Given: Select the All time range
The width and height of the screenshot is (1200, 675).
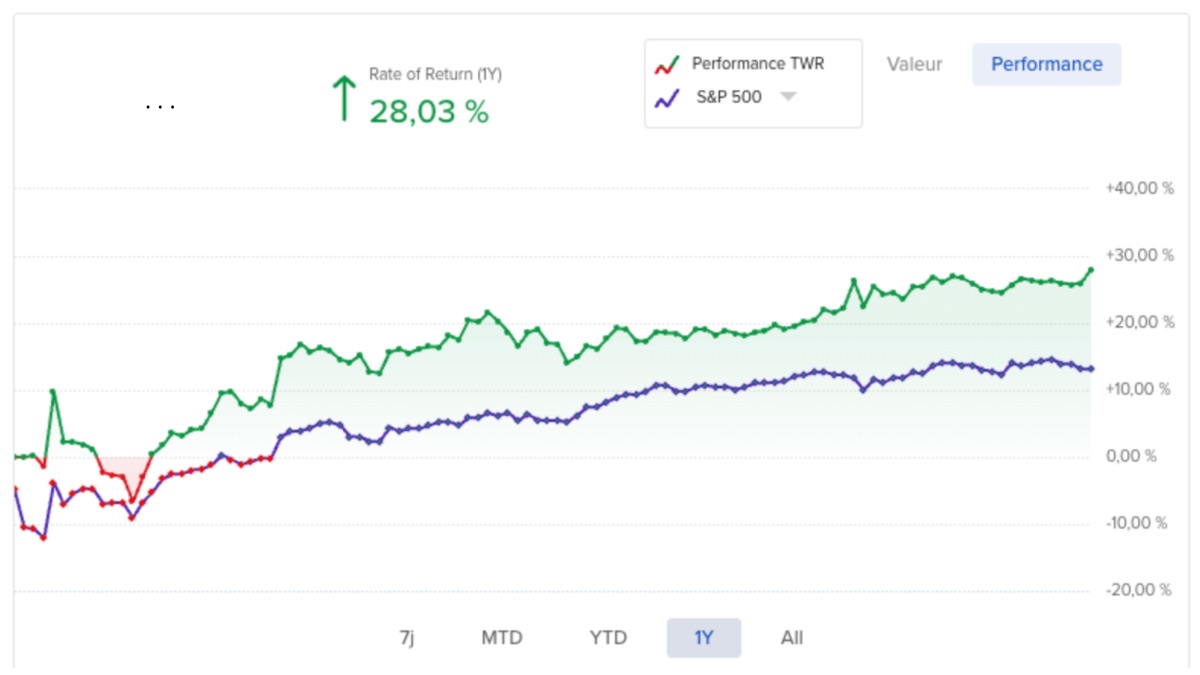Looking at the screenshot, I should (x=793, y=637).
